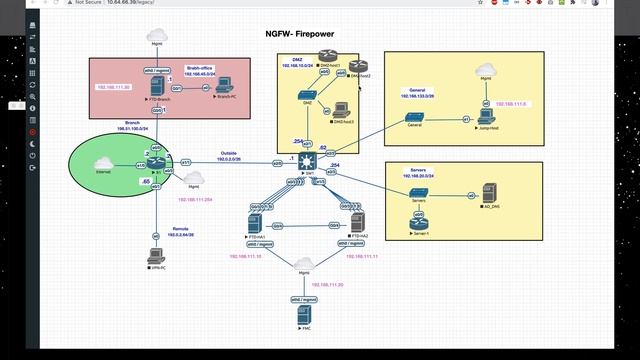Click the 192.168.111.20 address near FMC
The height and width of the screenshot is (360, 640).
[327, 285]
